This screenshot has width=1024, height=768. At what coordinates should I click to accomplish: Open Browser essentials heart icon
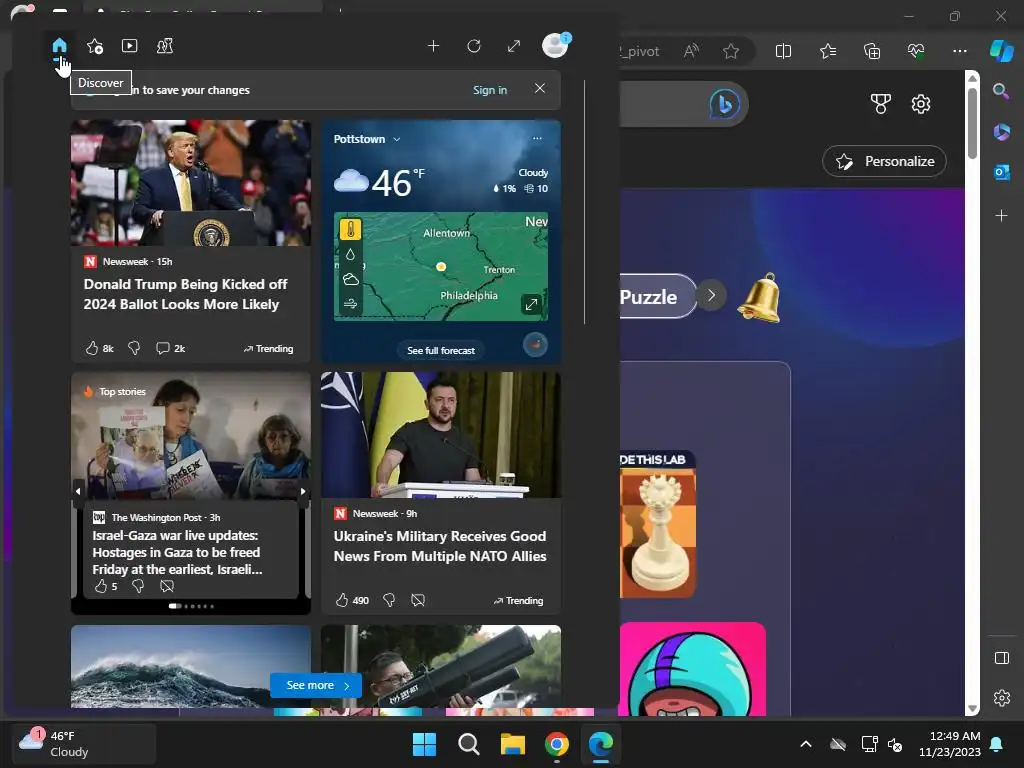[916, 51]
